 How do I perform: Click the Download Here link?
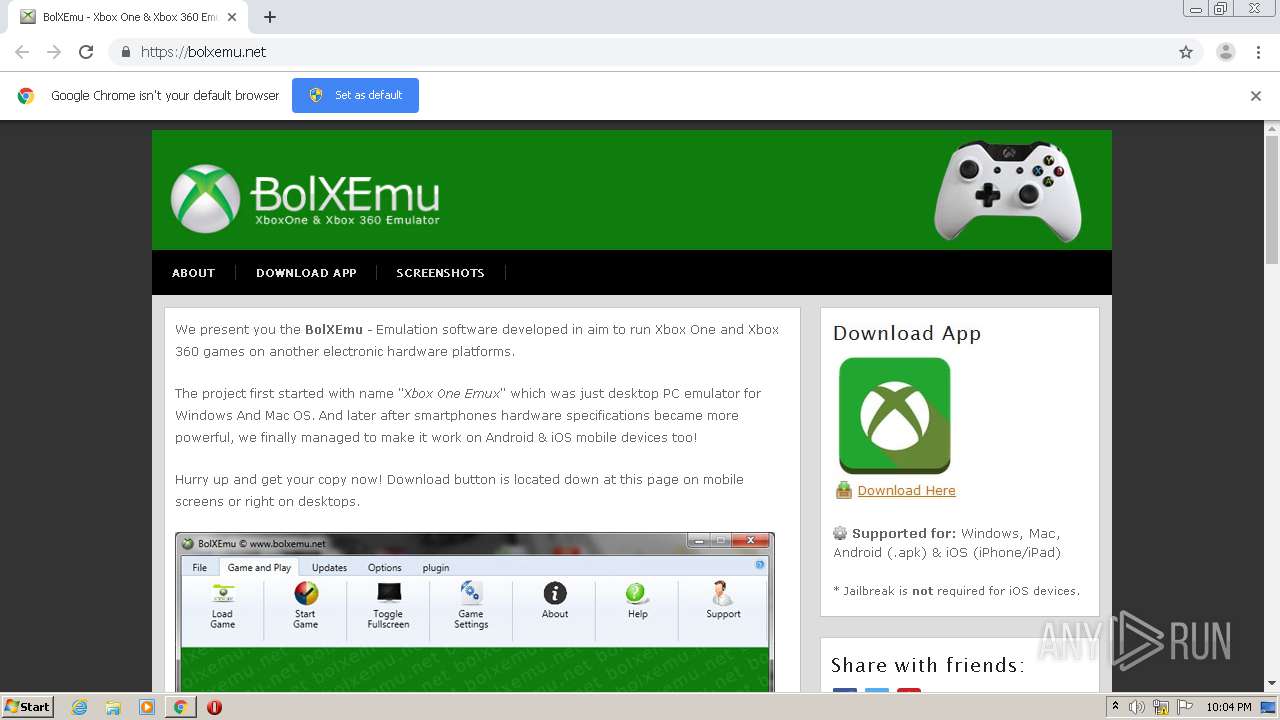[906, 490]
